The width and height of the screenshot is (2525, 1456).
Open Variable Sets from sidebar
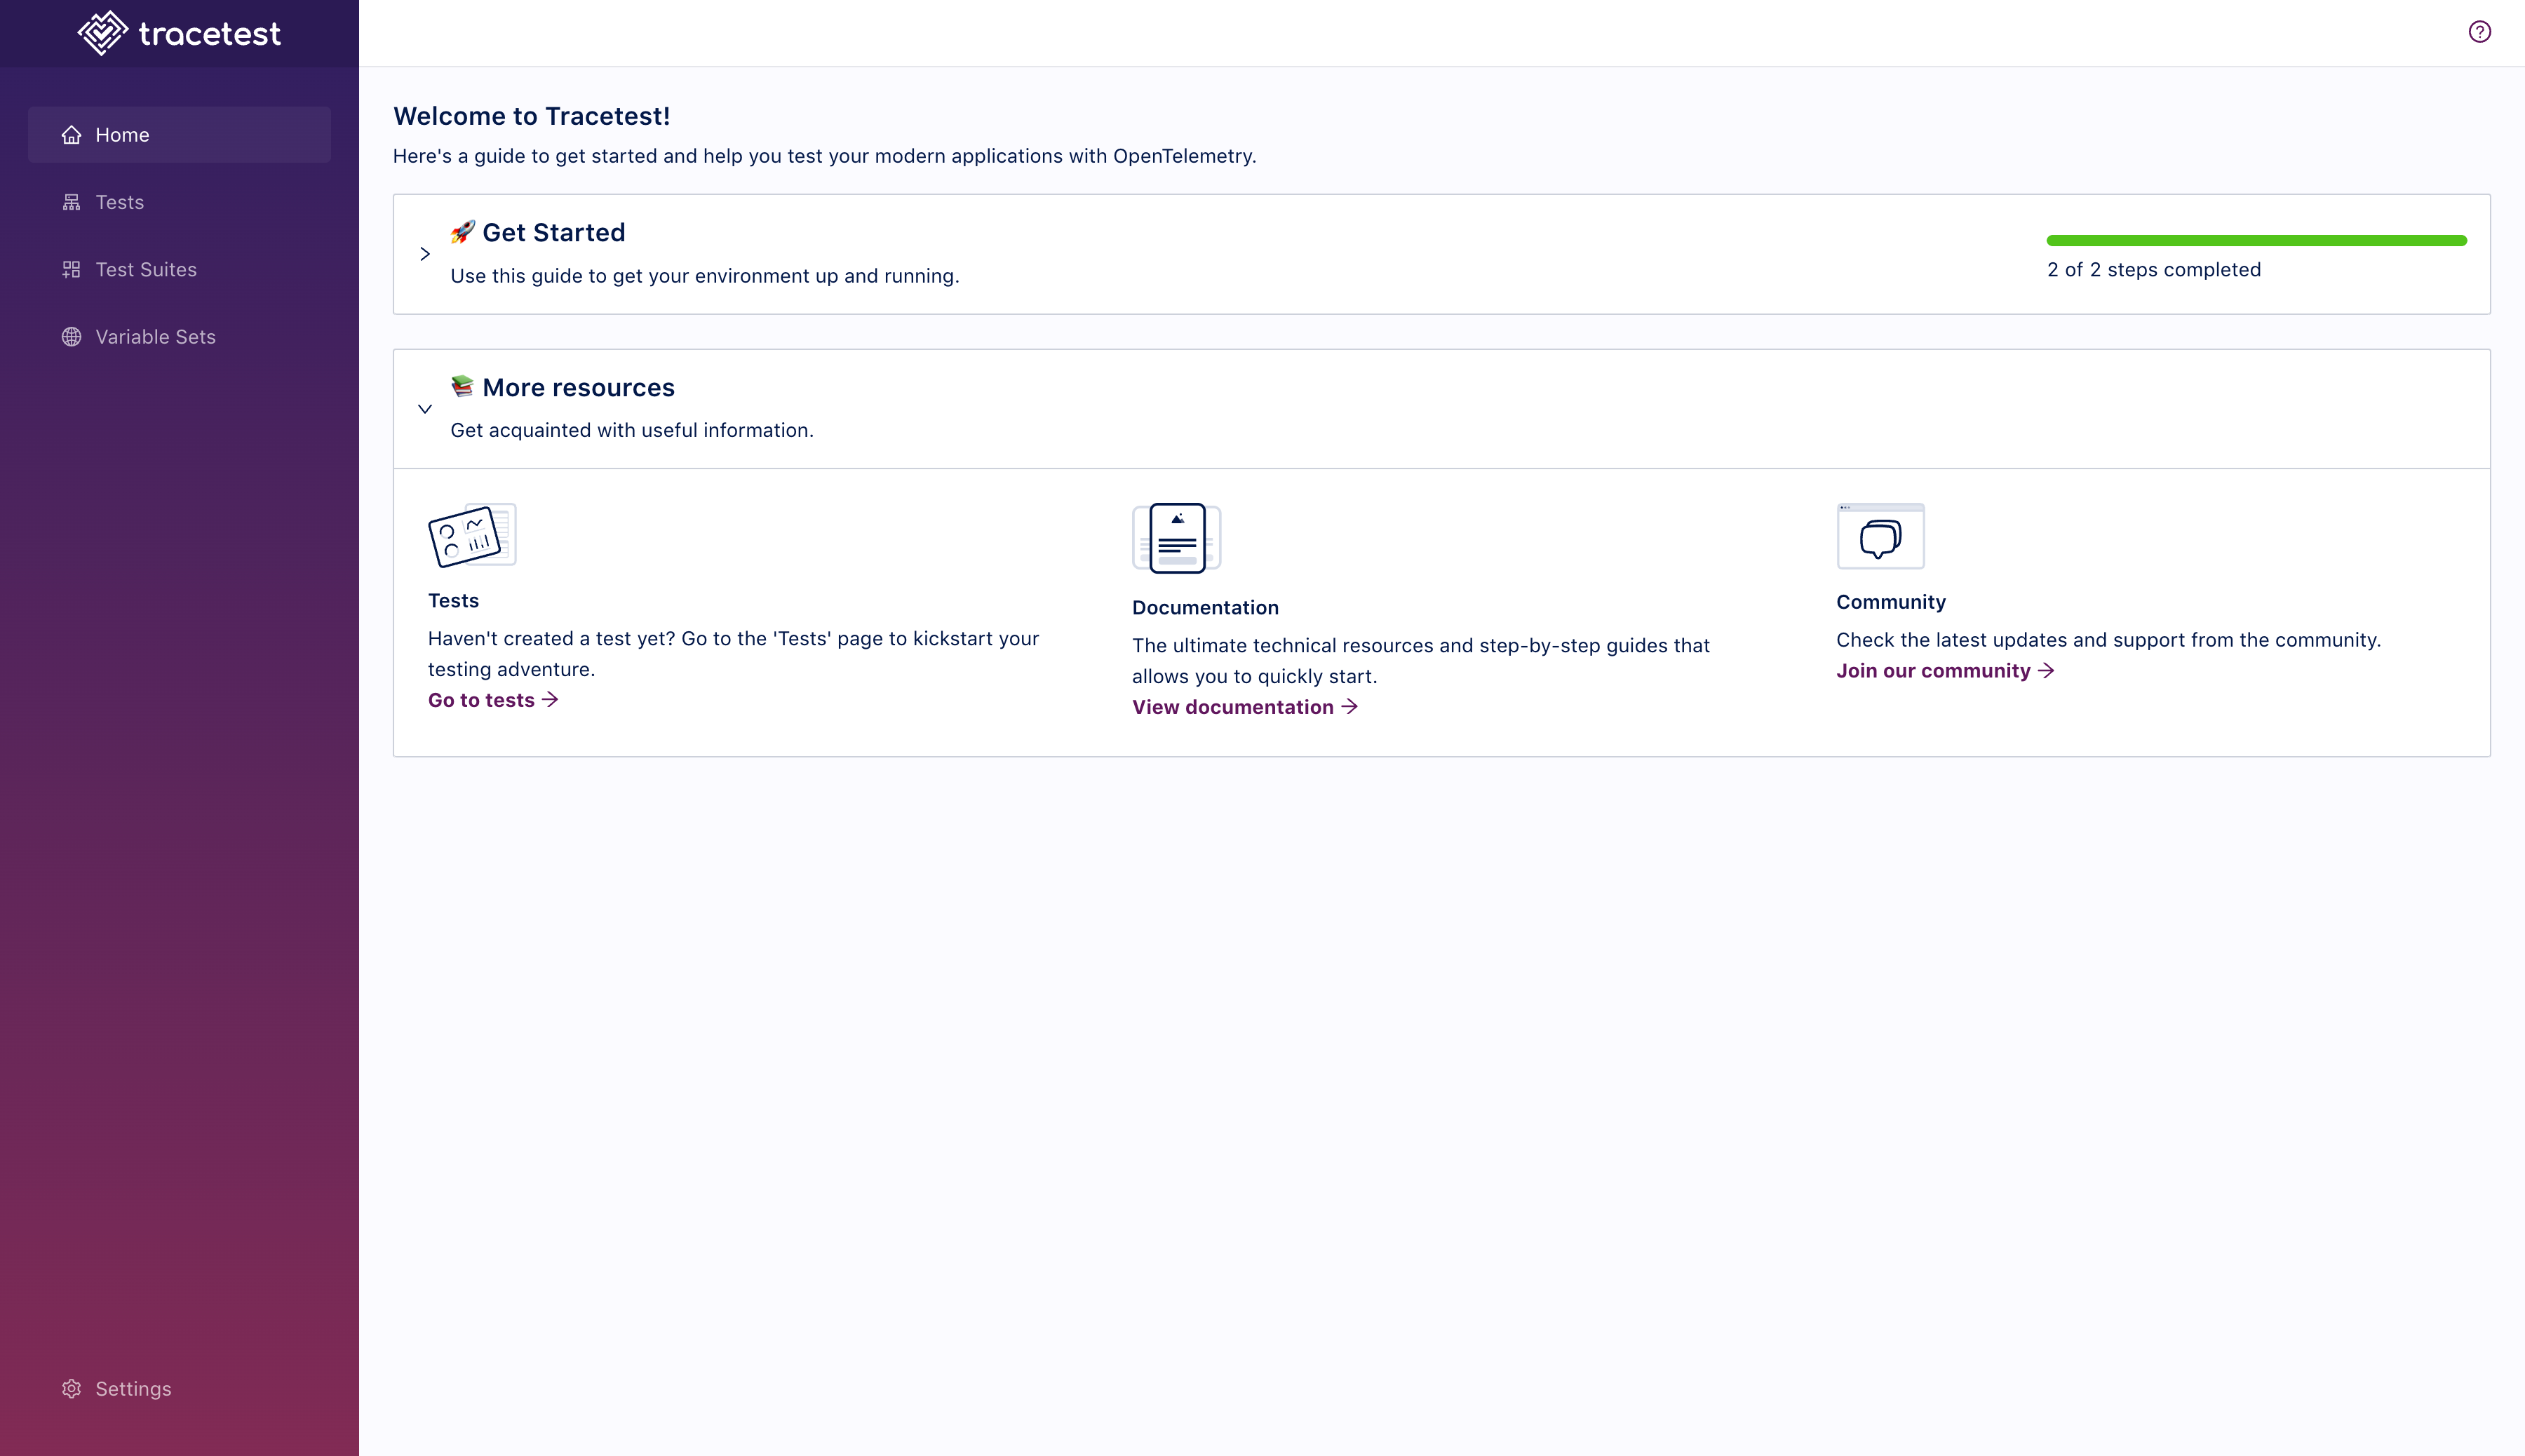click(x=179, y=337)
